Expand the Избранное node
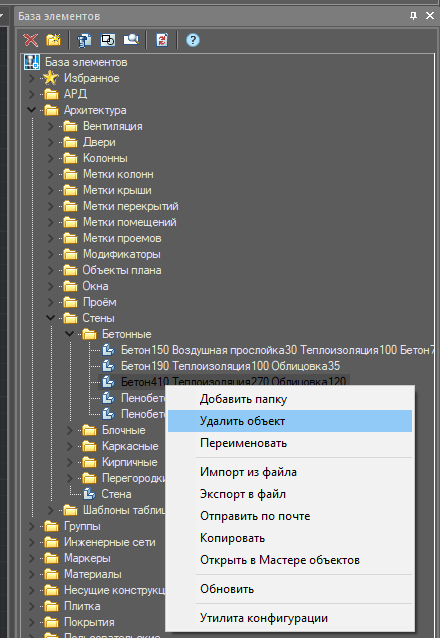Screen dimensions: 440x638 coord(32,78)
